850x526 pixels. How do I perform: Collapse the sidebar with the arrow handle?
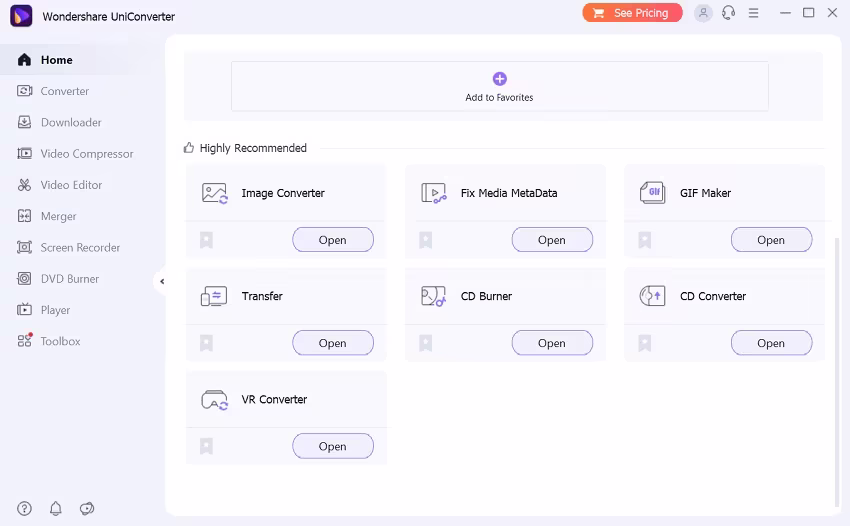coord(162,281)
